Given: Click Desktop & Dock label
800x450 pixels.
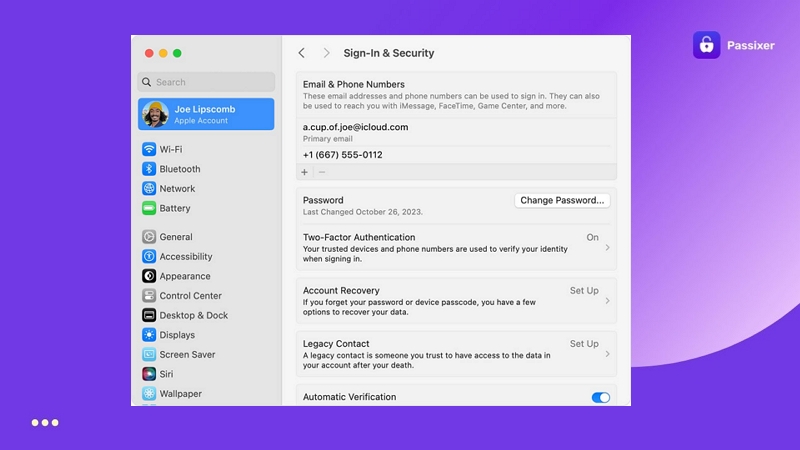Looking at the screenshot, I should coord(194,315).
